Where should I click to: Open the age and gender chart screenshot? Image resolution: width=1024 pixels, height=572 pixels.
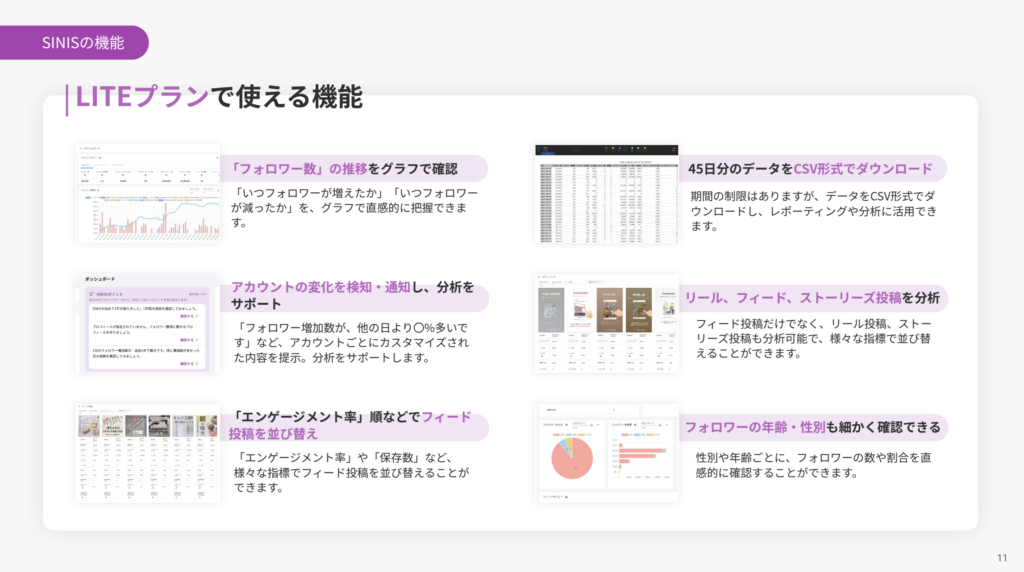pyautogui.click(x=607, y=453)
